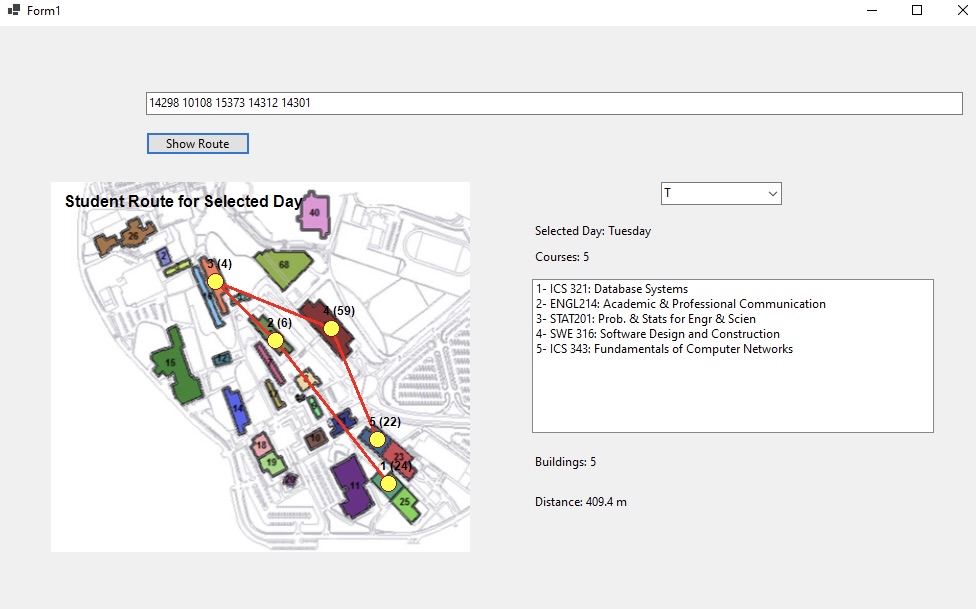Click small purple building 20 on the map
Image resolution: width=976 pixels, height=609 pixels.
click(x=290, y=479)
